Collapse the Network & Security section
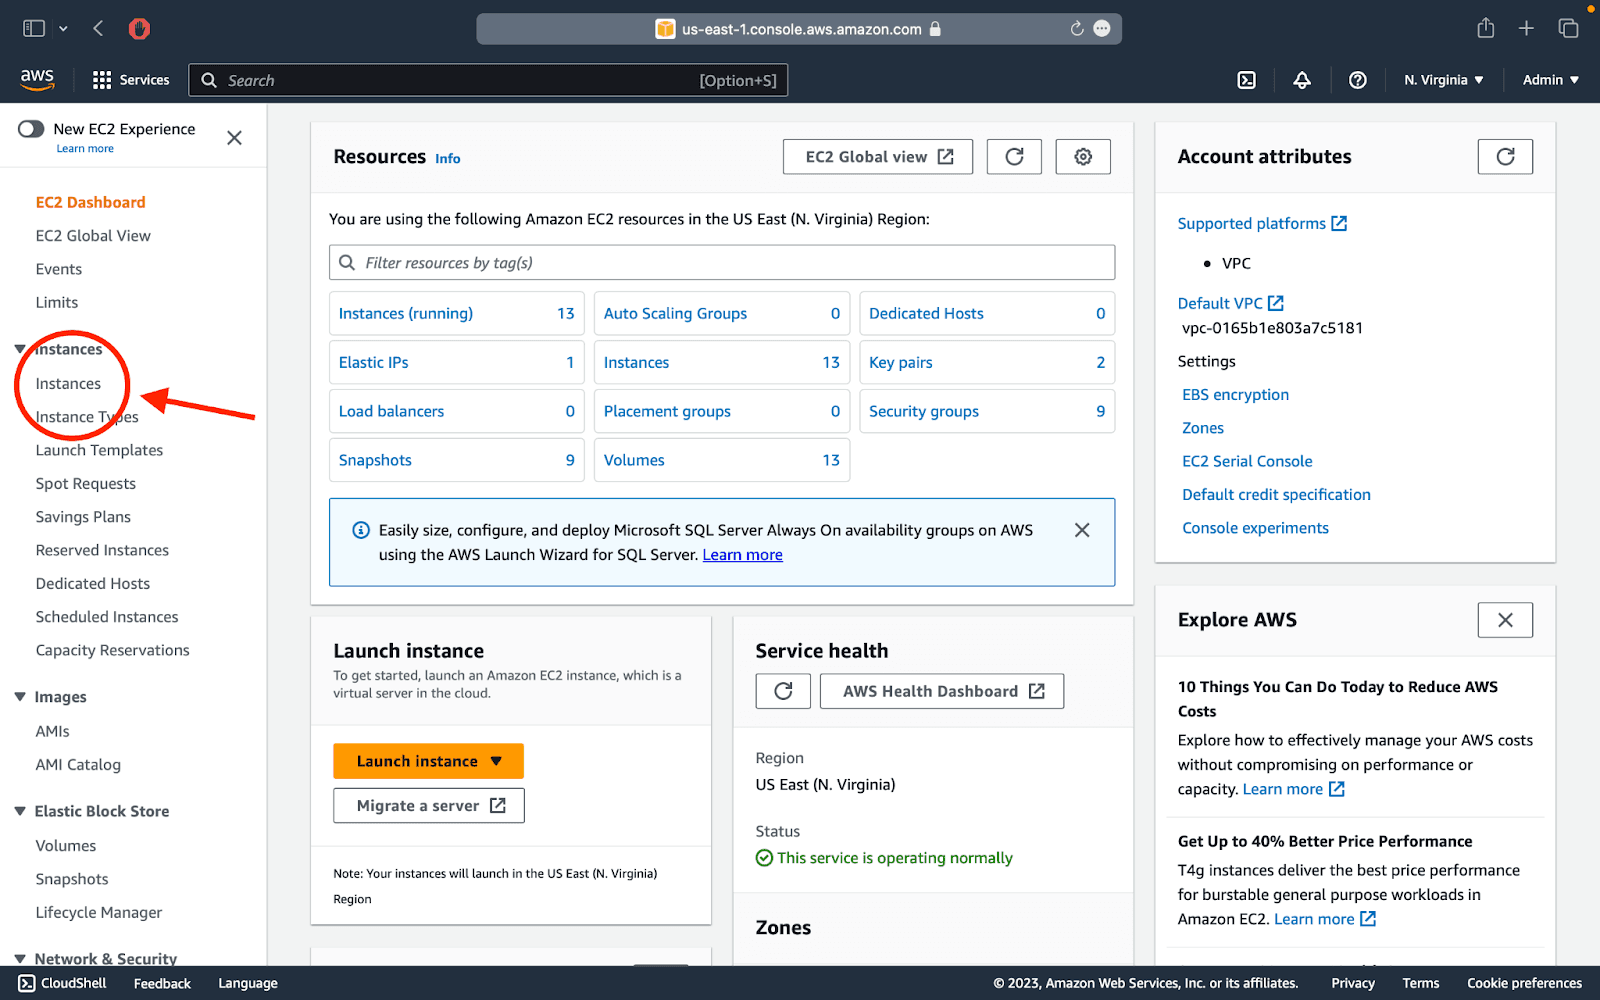 (20, 959)
